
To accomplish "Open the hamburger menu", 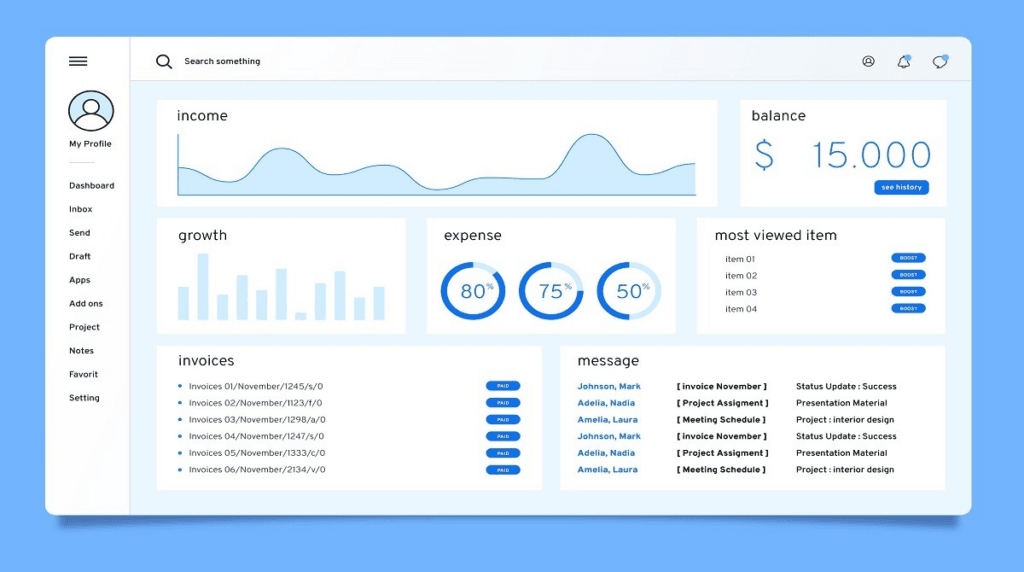I will (78, 62).
